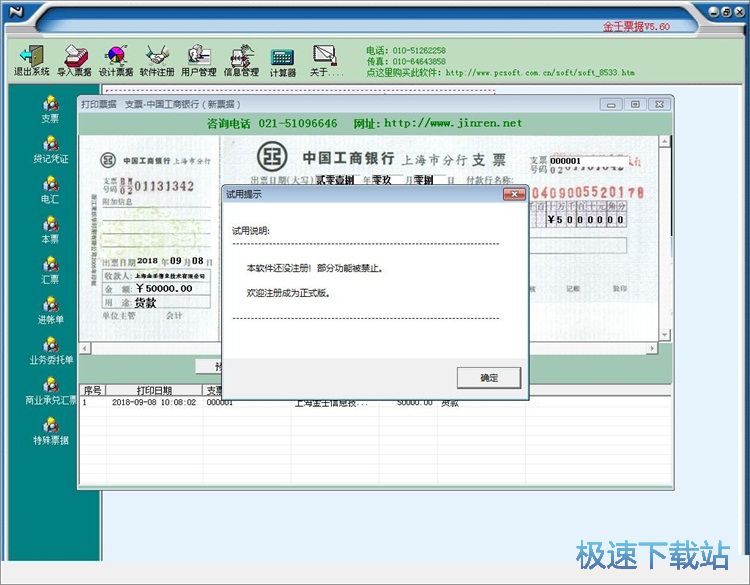Click the 打印日期 column header
The width and height of the screenshot is (750, 585).
click(x=154, y=390)
